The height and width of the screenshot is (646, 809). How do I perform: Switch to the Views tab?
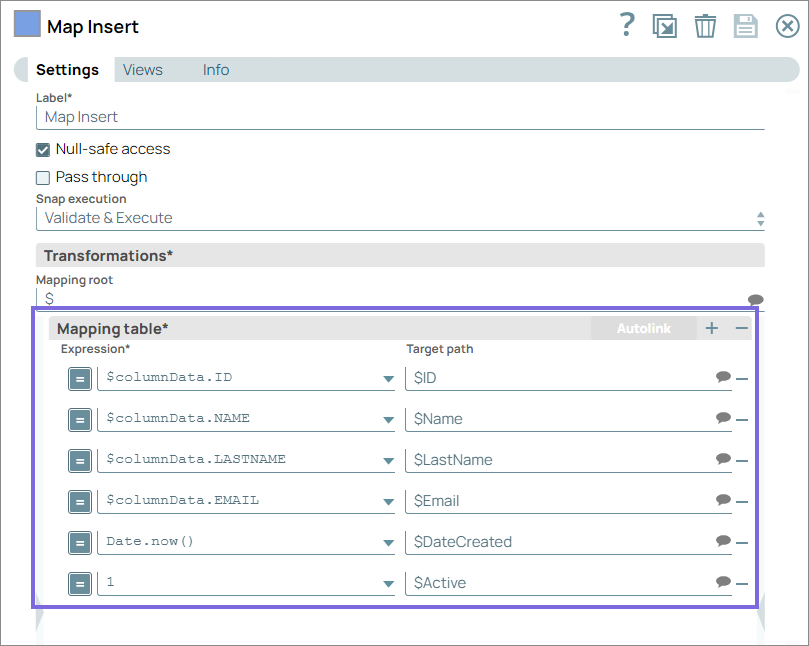tap(143, 70)
